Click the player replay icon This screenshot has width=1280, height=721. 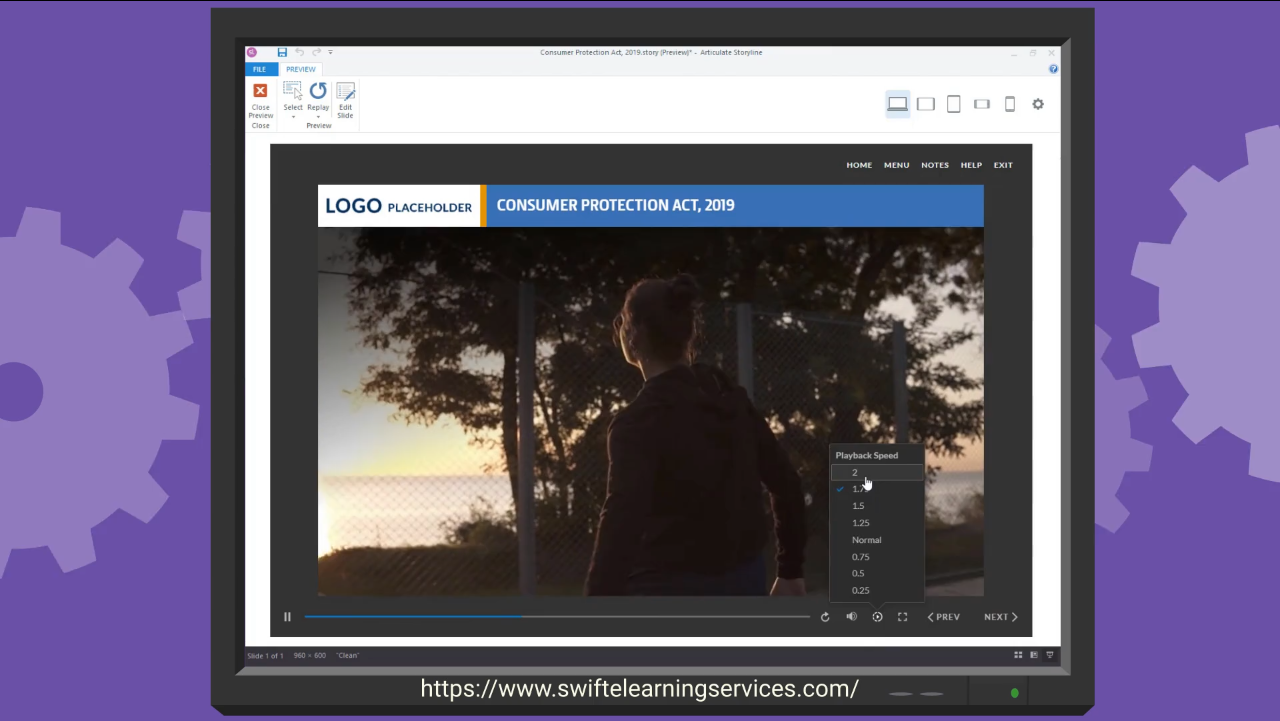coord(825,617)
